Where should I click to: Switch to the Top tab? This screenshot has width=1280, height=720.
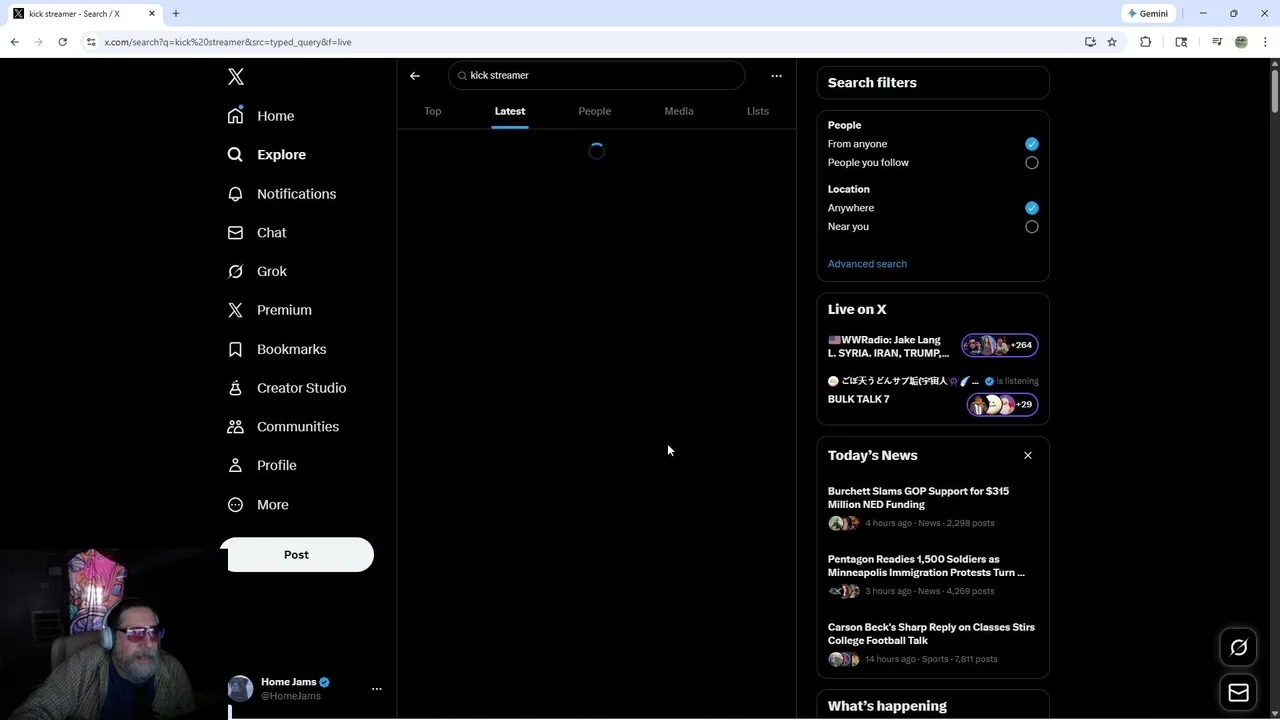[433, 111]
